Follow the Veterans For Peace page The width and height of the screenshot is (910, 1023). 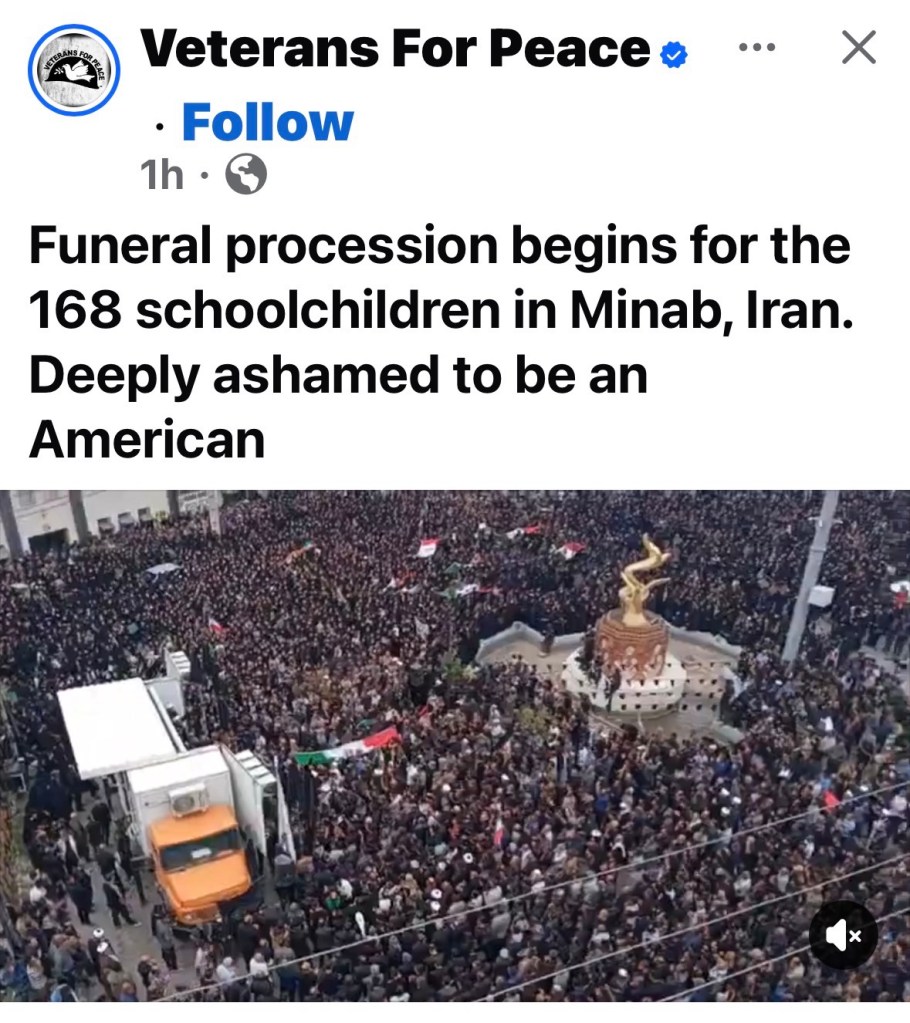tap(267, 122)
